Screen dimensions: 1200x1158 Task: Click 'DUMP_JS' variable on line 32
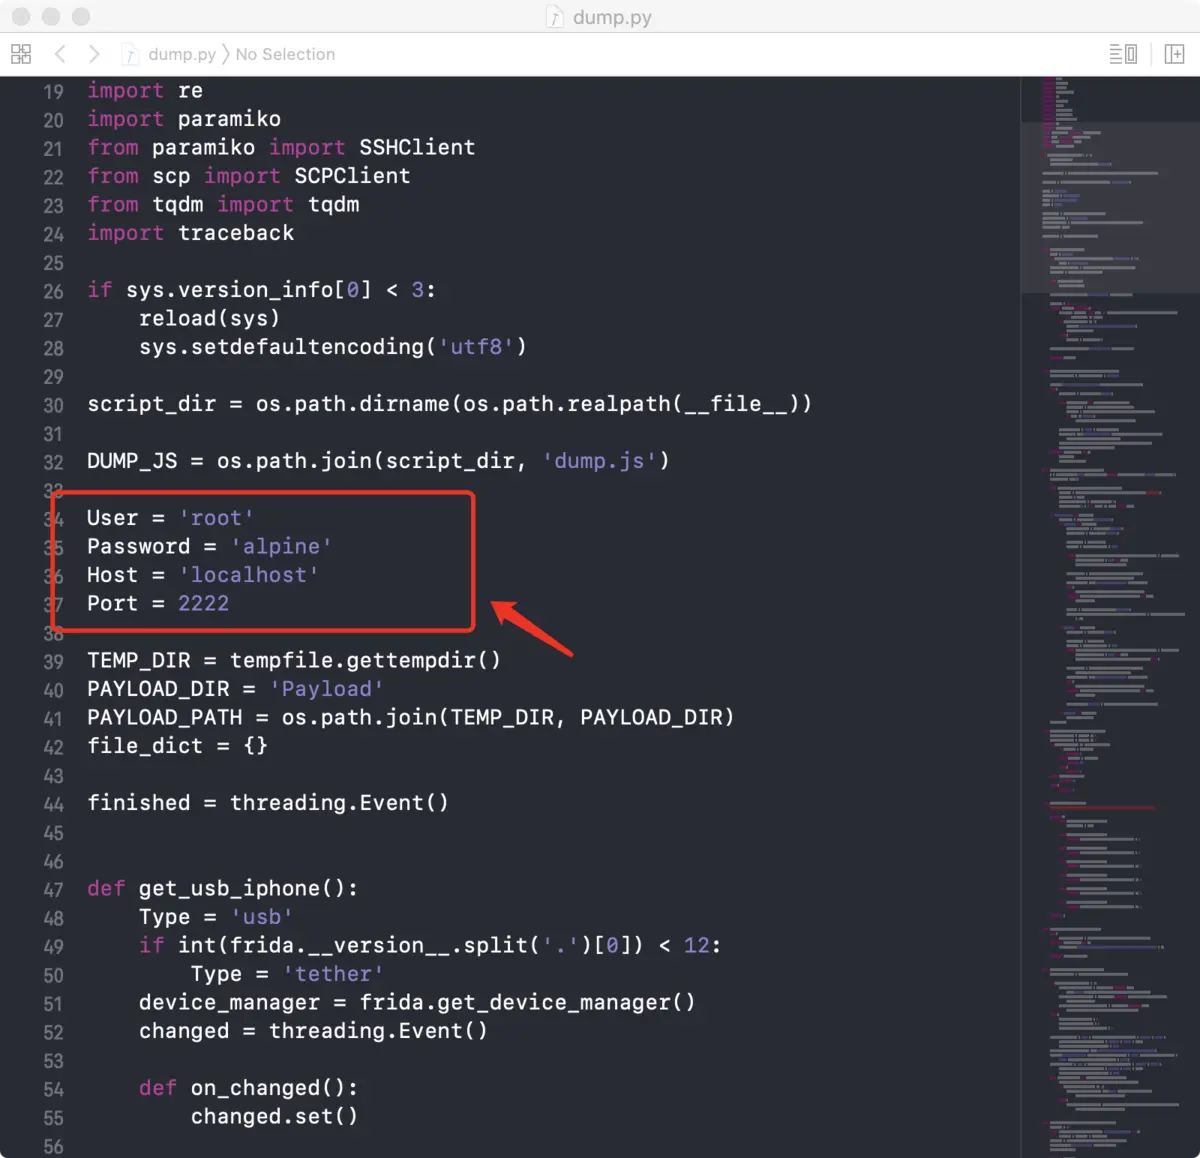pos(132,461)
